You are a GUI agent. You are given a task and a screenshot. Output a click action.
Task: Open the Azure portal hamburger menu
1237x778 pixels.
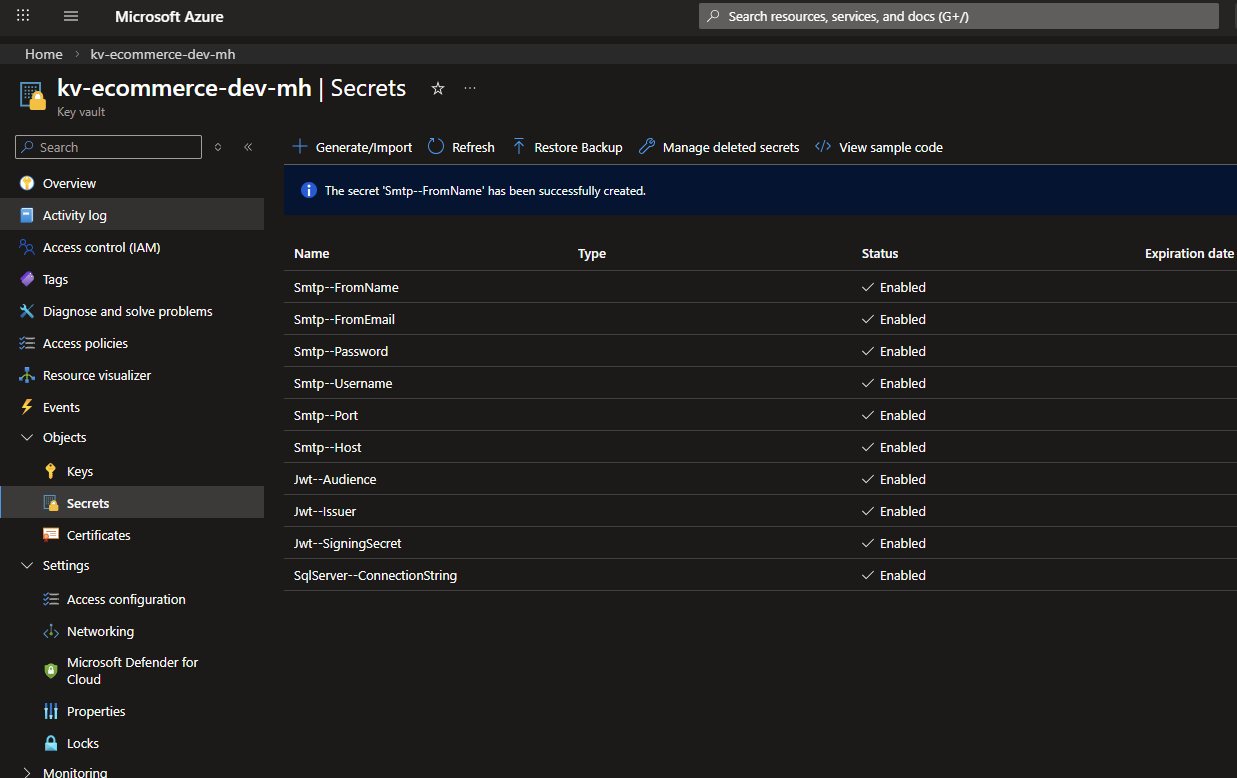pyautogui.click(x=70, y=16)
